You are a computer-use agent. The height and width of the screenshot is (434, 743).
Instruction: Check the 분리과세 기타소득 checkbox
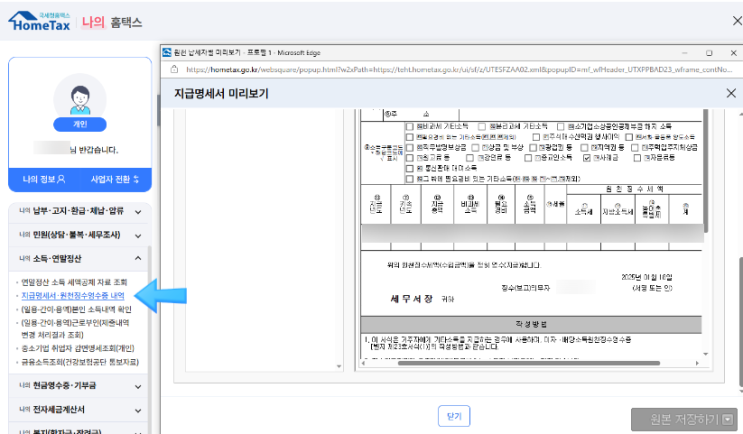pyautogui.click(x=482, y=127)
